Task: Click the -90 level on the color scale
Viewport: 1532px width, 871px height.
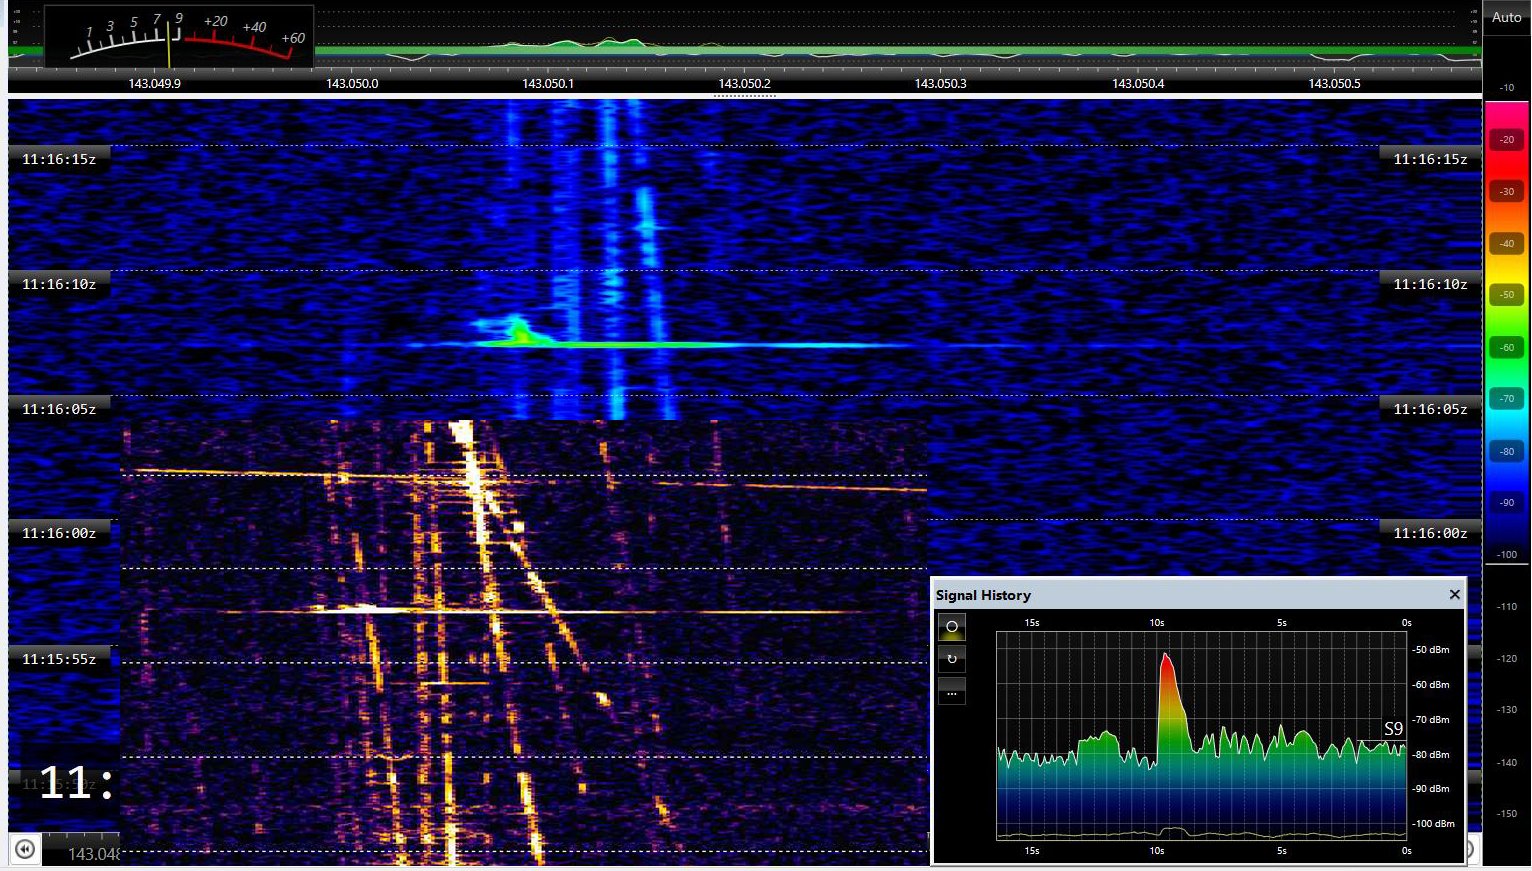Action: coord(1507,503)
